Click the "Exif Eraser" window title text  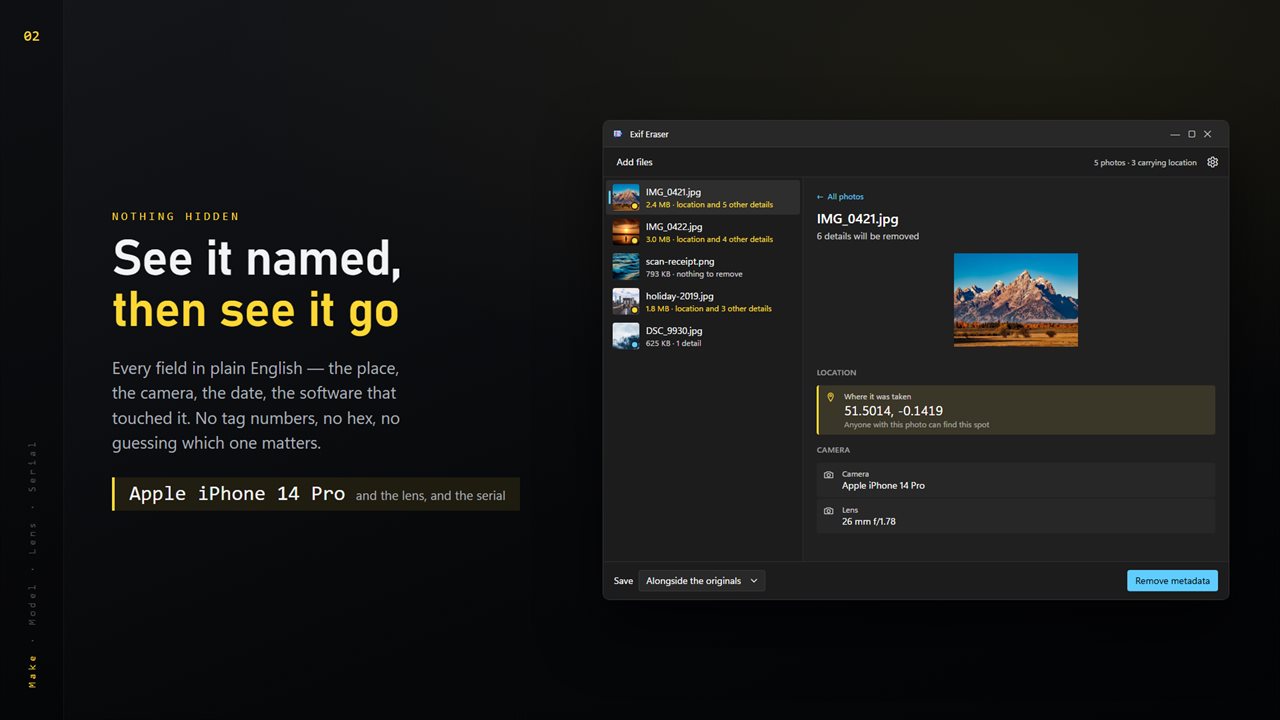click(x=649, y=134)
